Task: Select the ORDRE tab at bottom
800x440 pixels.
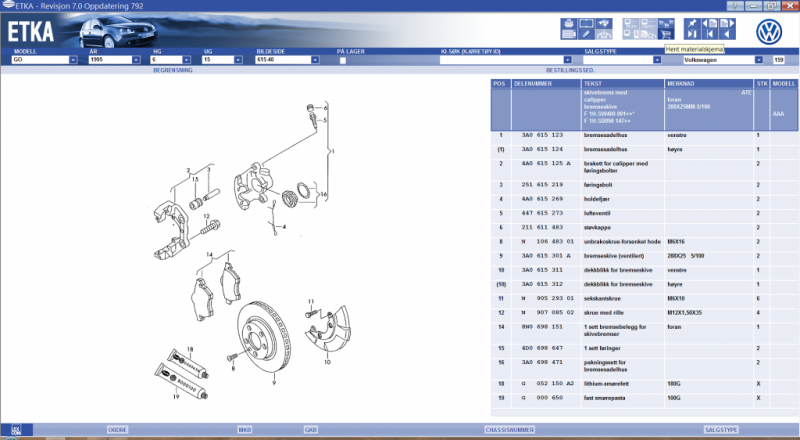Action: pos(118,429)
